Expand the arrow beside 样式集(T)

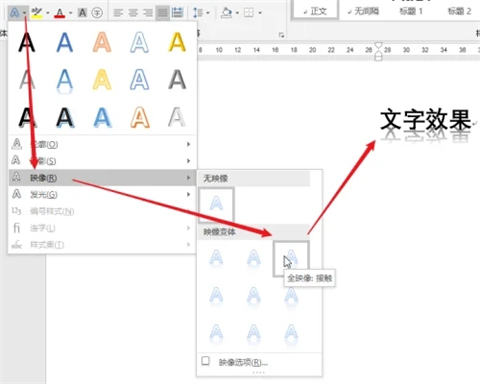point(188,245)
